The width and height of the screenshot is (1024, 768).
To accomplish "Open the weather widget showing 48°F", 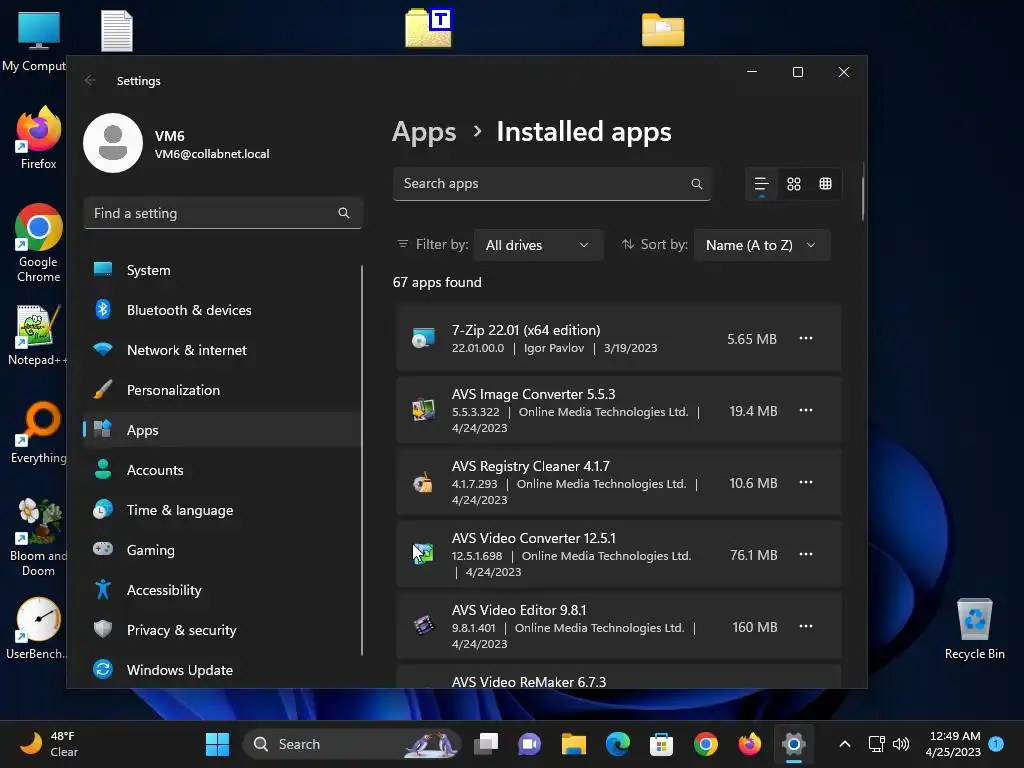I will pyautogui.click(x=48, y=744).
